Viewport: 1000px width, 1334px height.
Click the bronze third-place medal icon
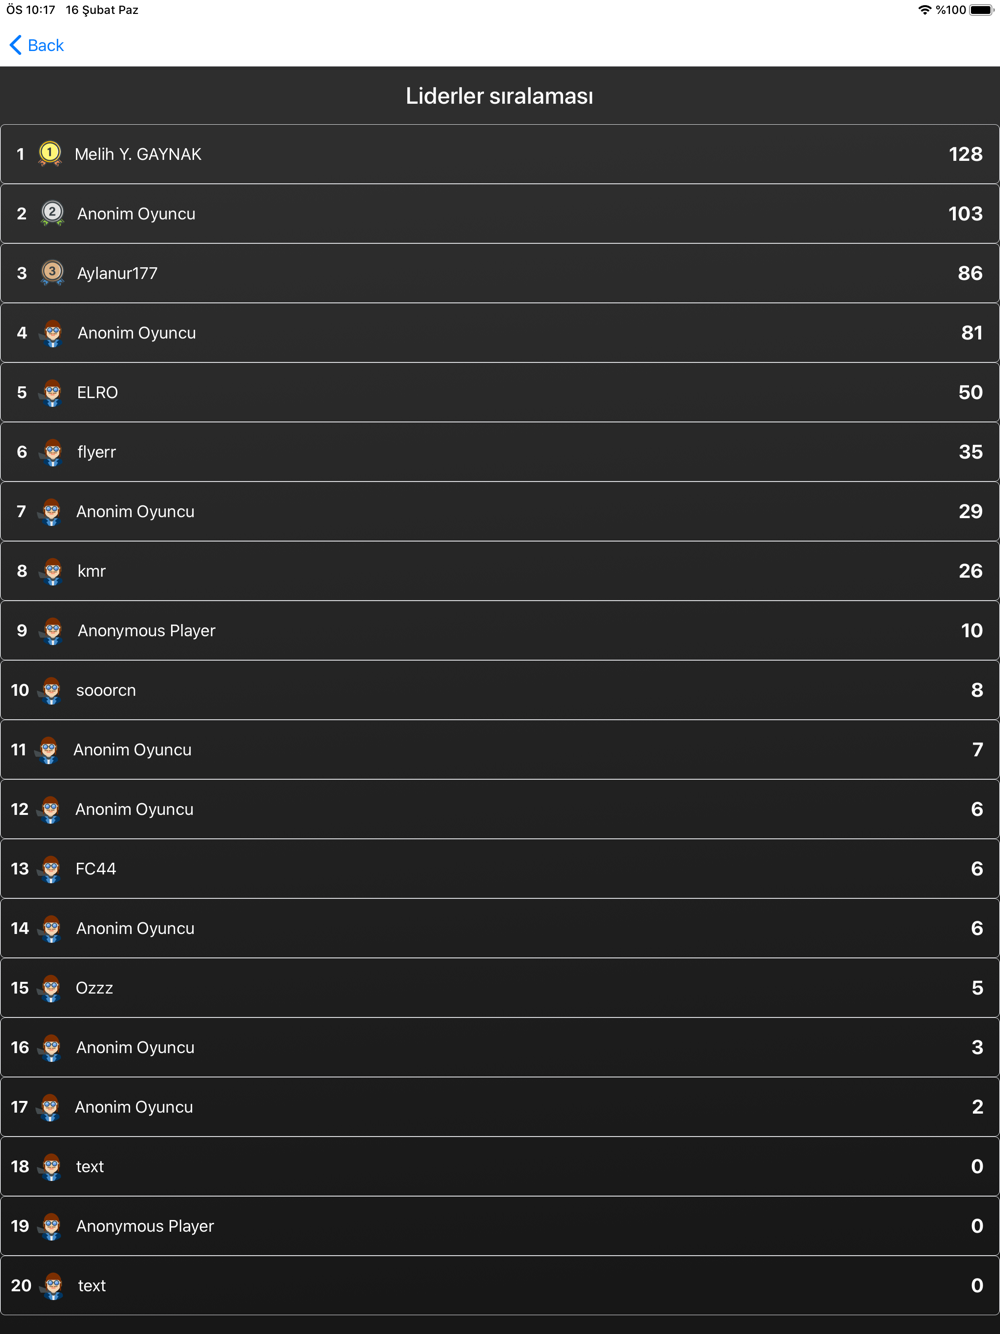[52, 272]
